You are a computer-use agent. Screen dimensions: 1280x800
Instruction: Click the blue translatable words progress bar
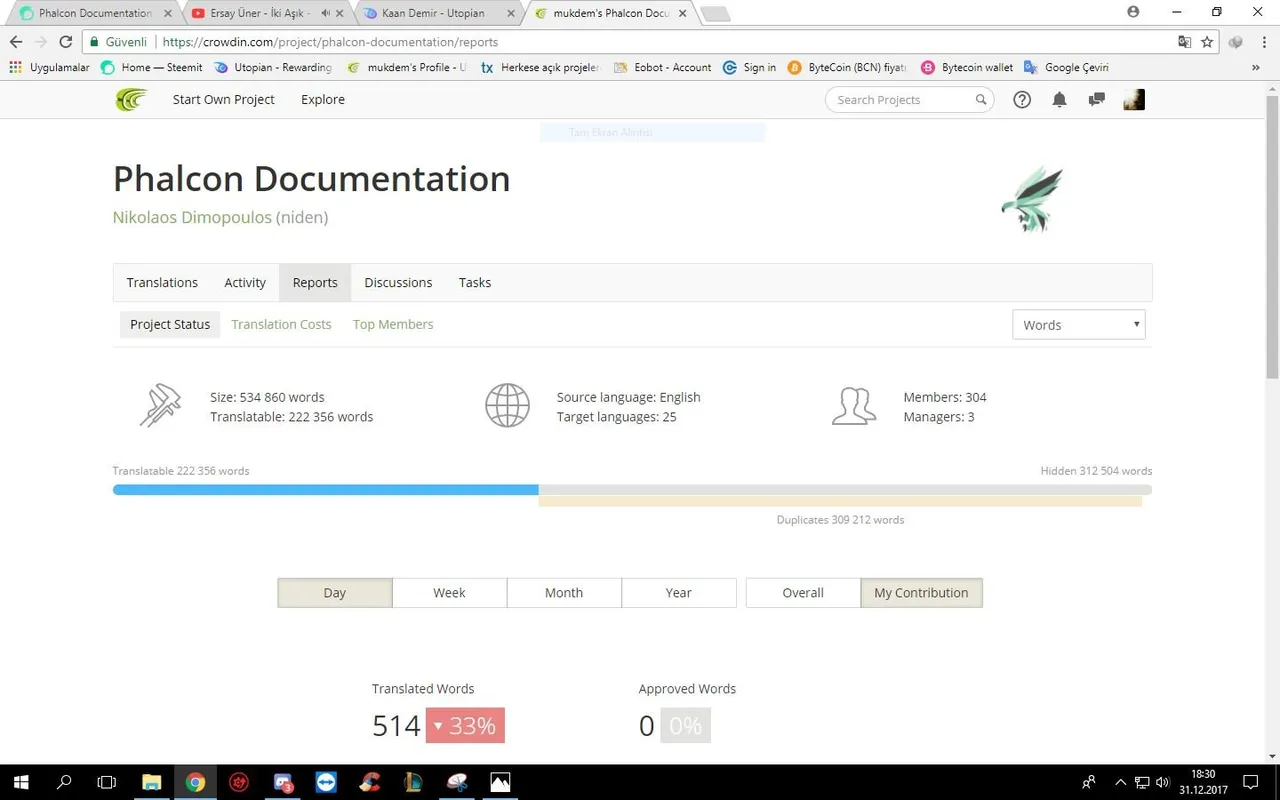pos(326,490)
